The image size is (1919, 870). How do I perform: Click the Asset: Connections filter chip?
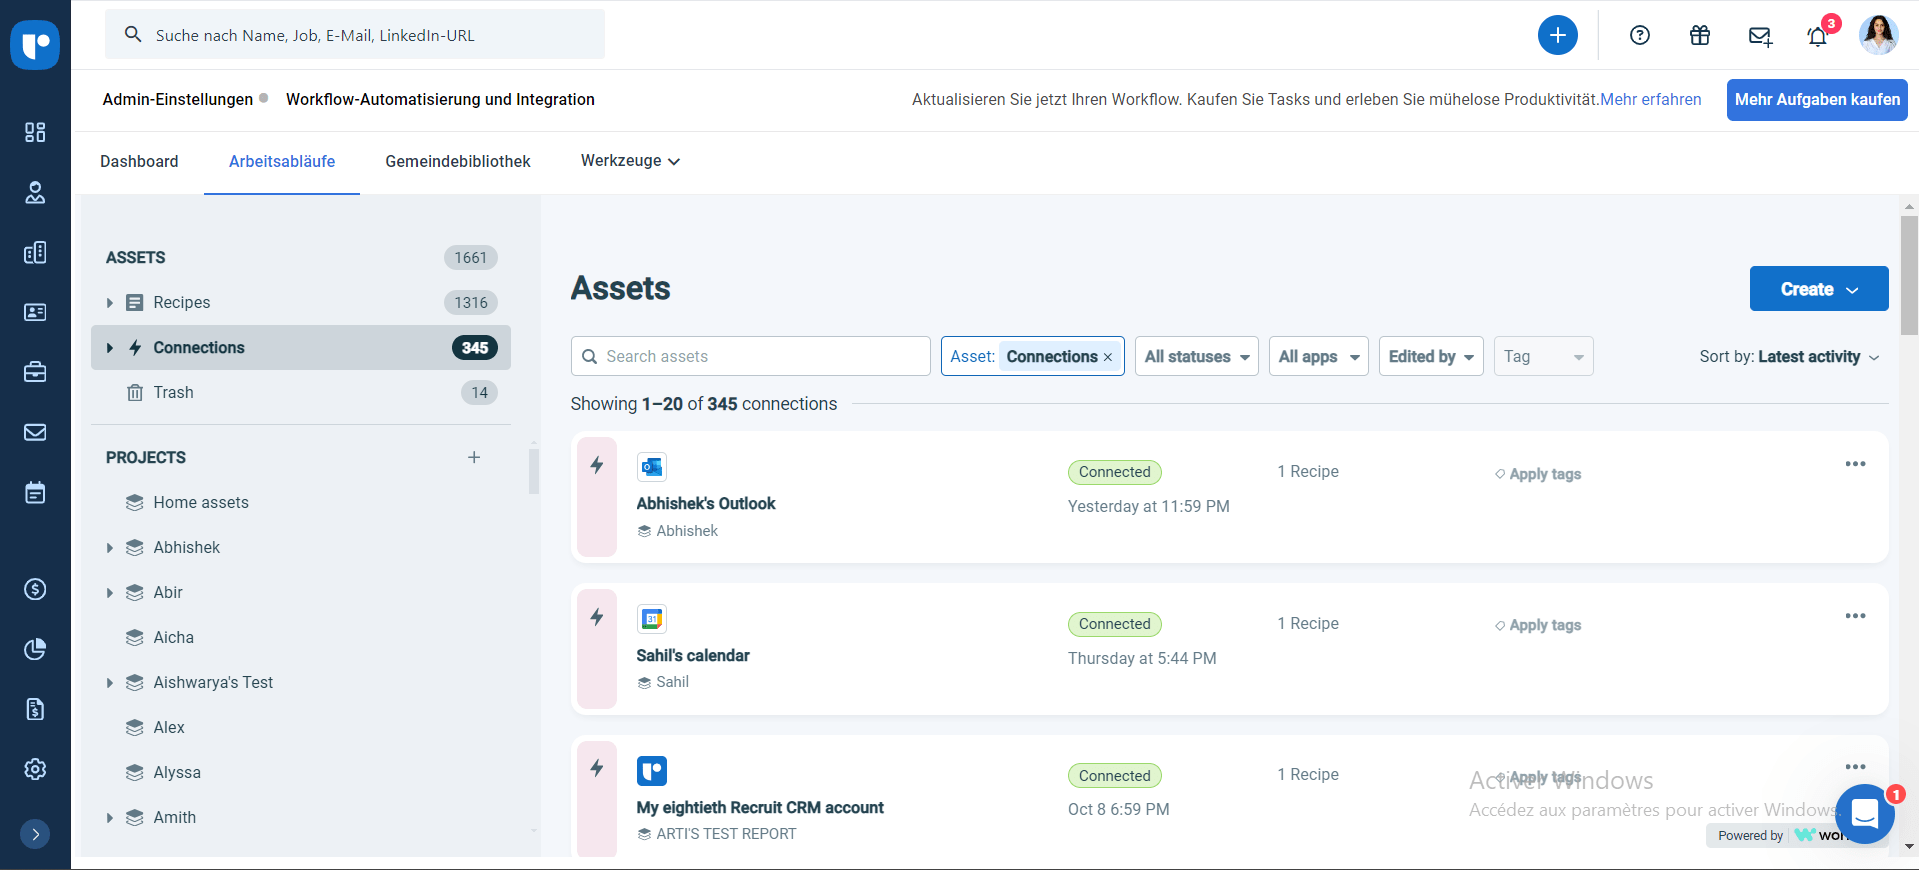click(1033, 356)
